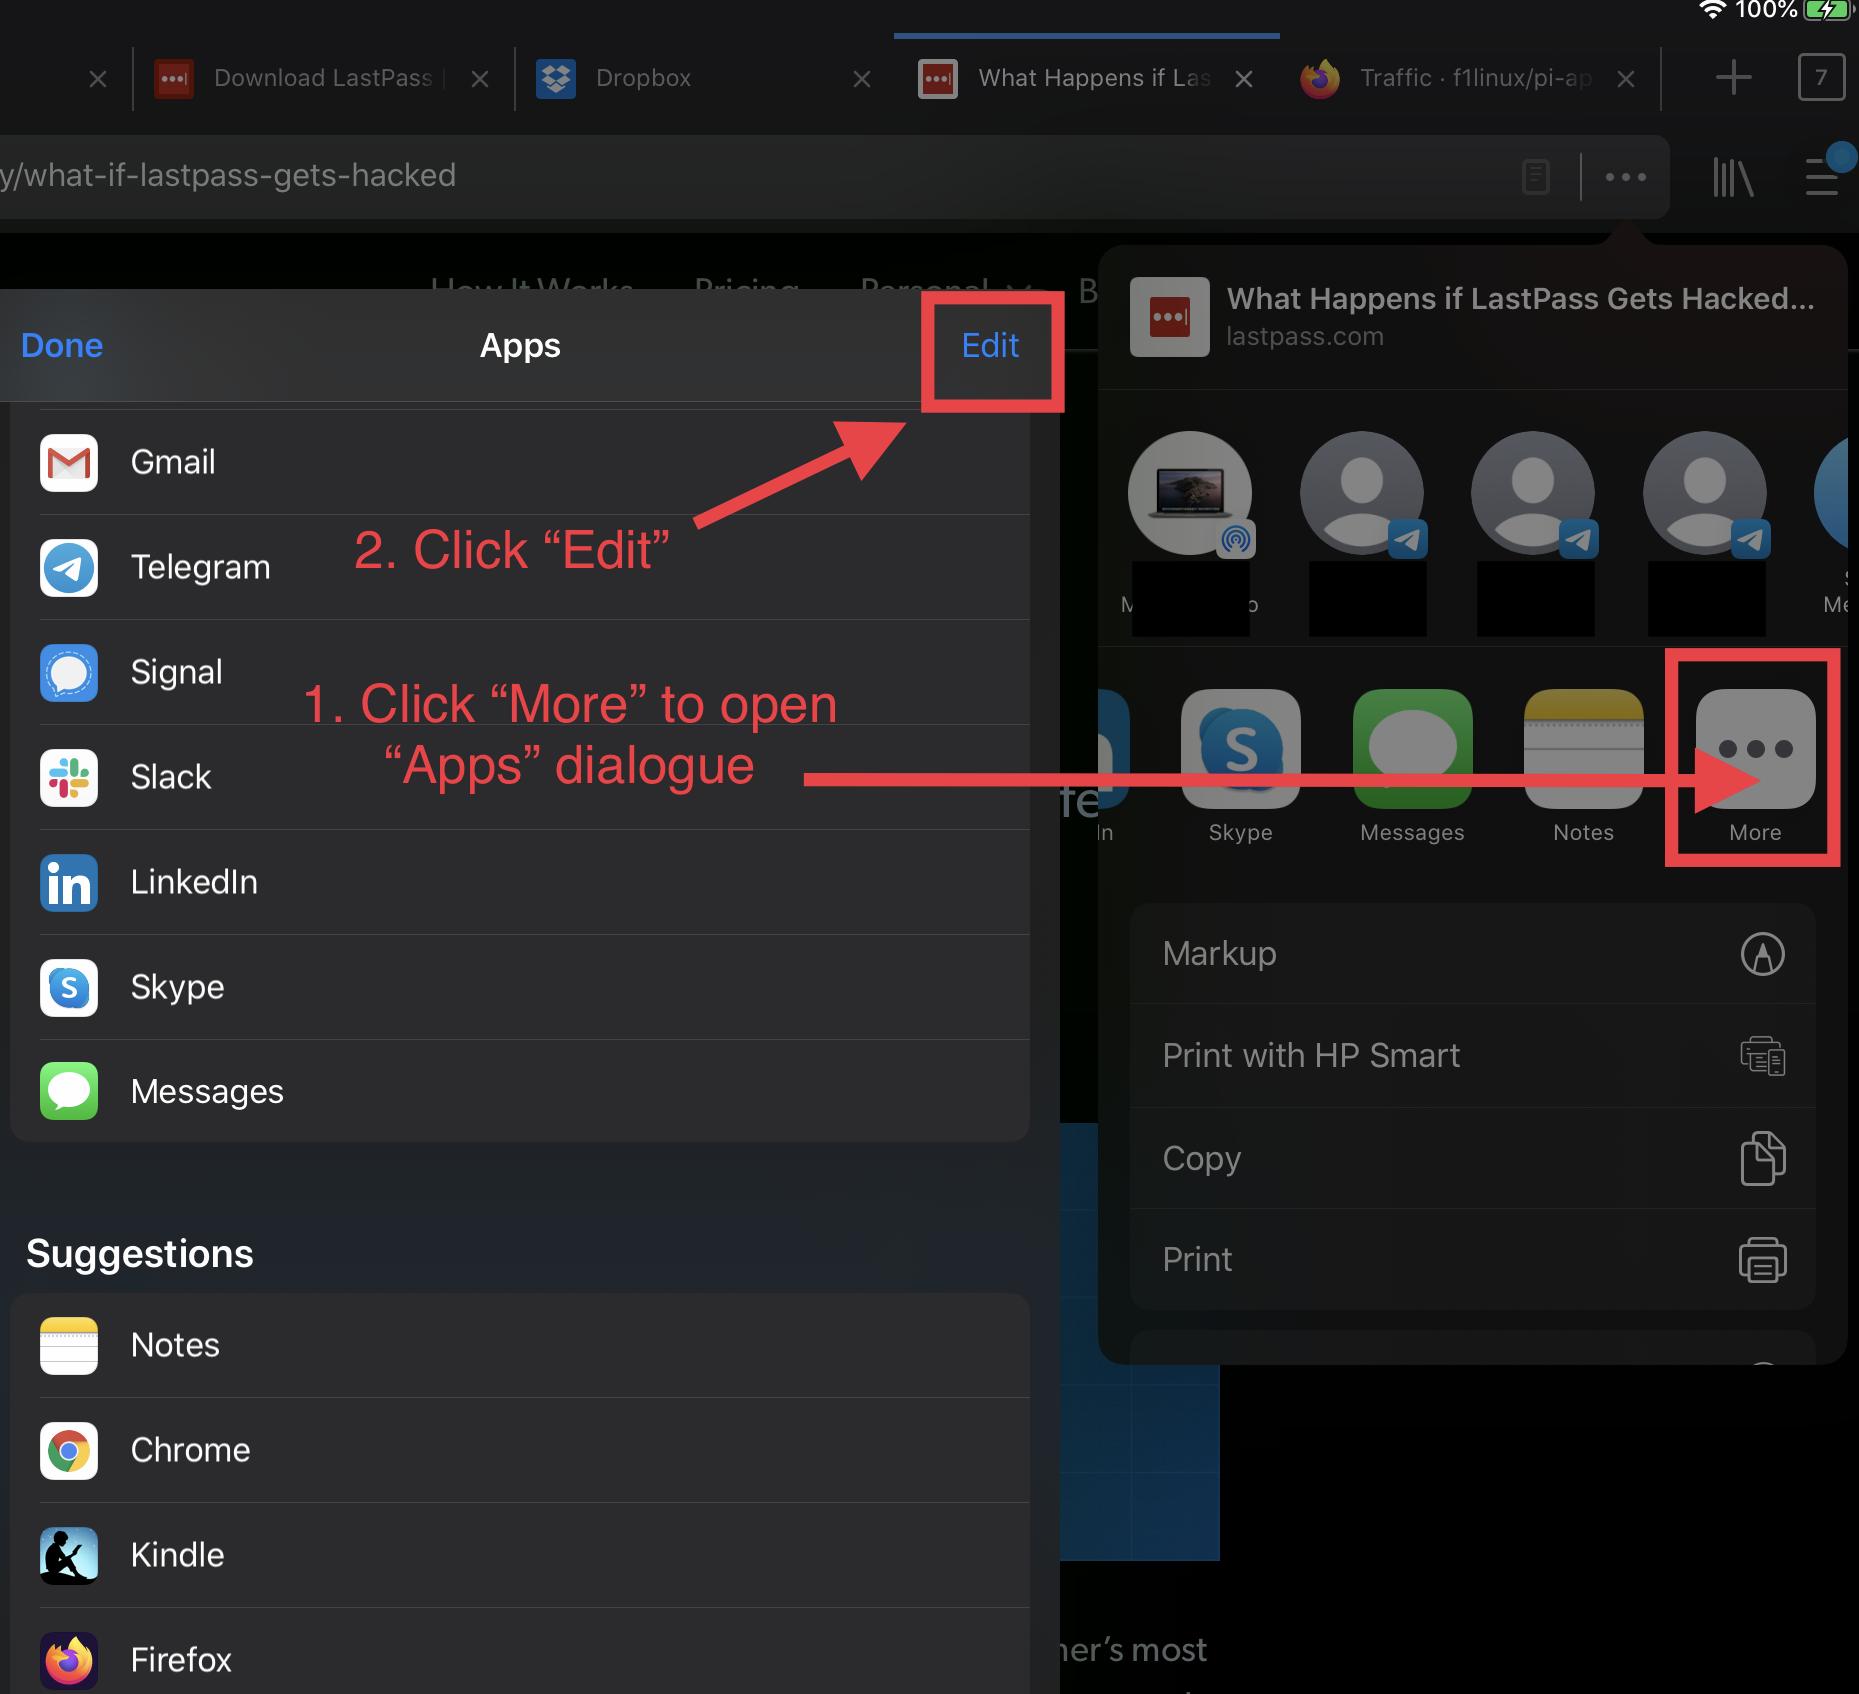Tap the Gmail label text
This screenshot has width=1859, height=1694.
tap(173, 463)
